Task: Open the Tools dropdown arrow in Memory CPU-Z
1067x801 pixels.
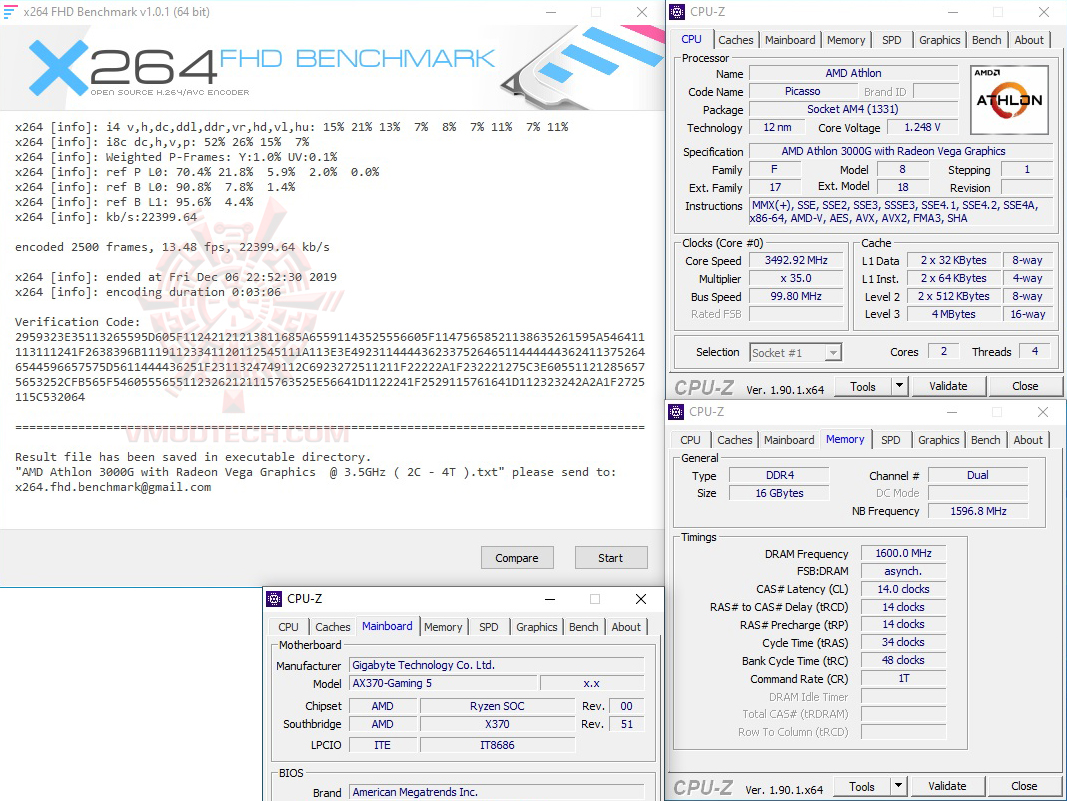Action: 898,786
